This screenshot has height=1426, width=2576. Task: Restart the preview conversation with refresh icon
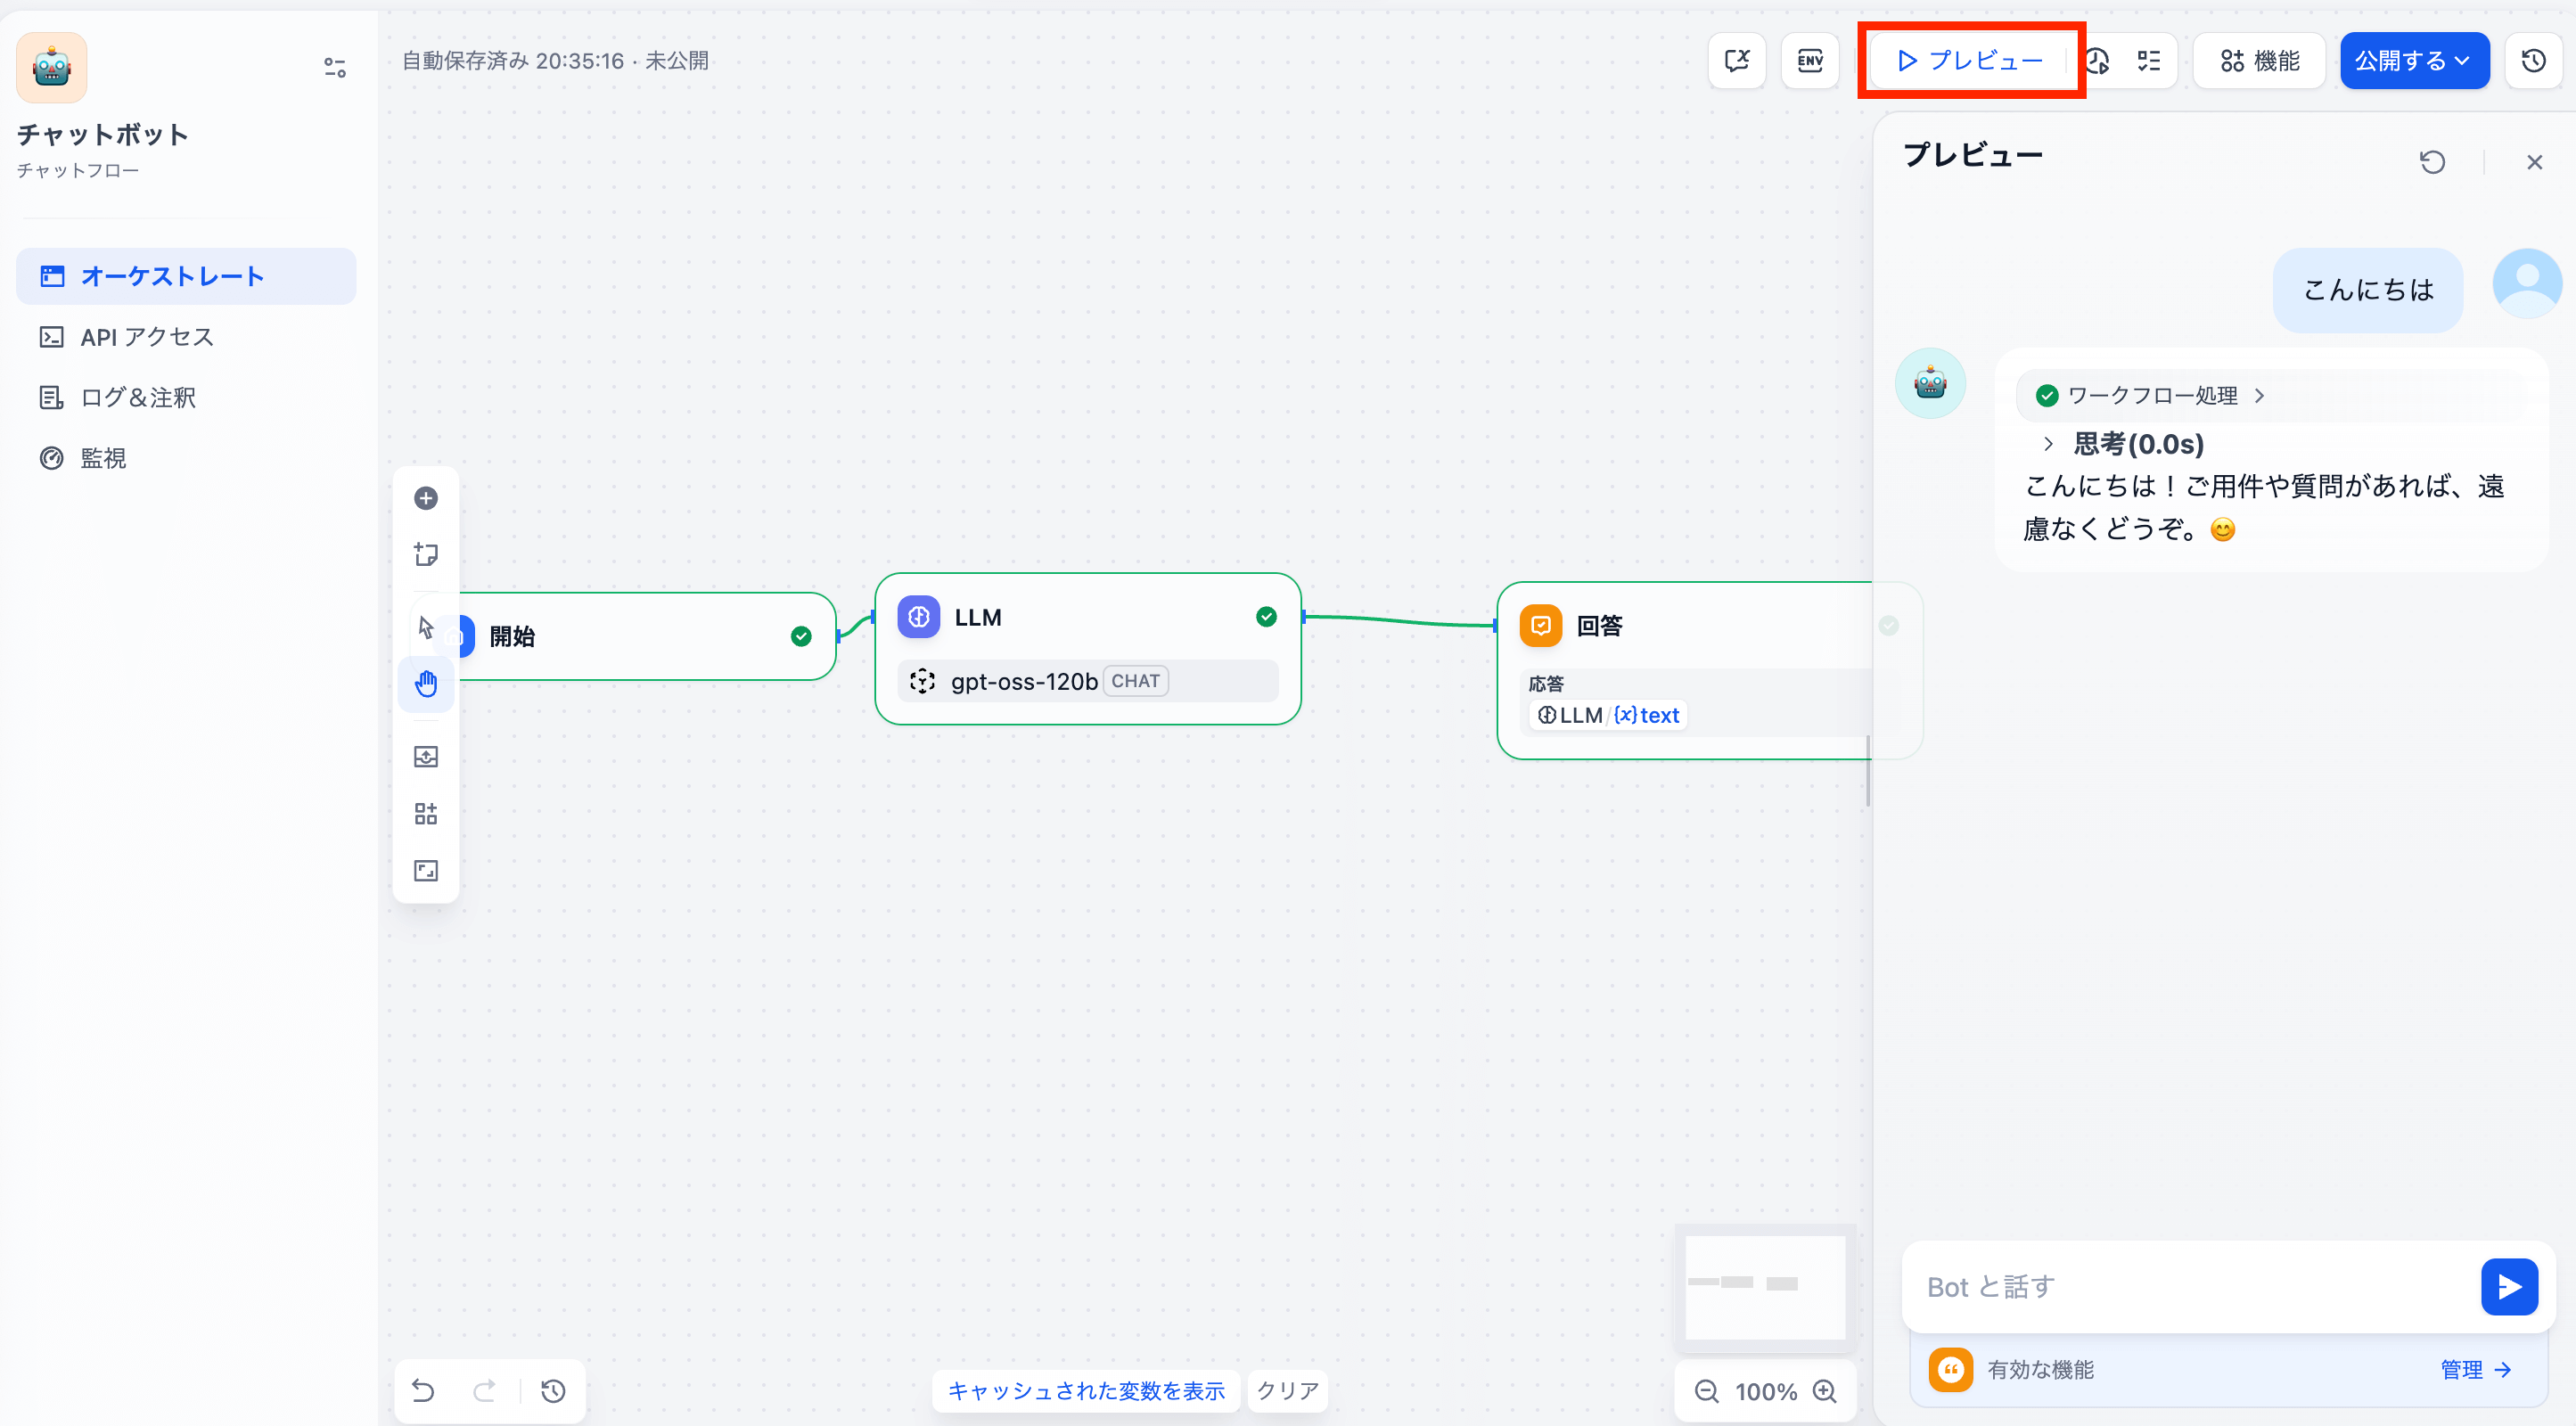tap(2432, 162)
